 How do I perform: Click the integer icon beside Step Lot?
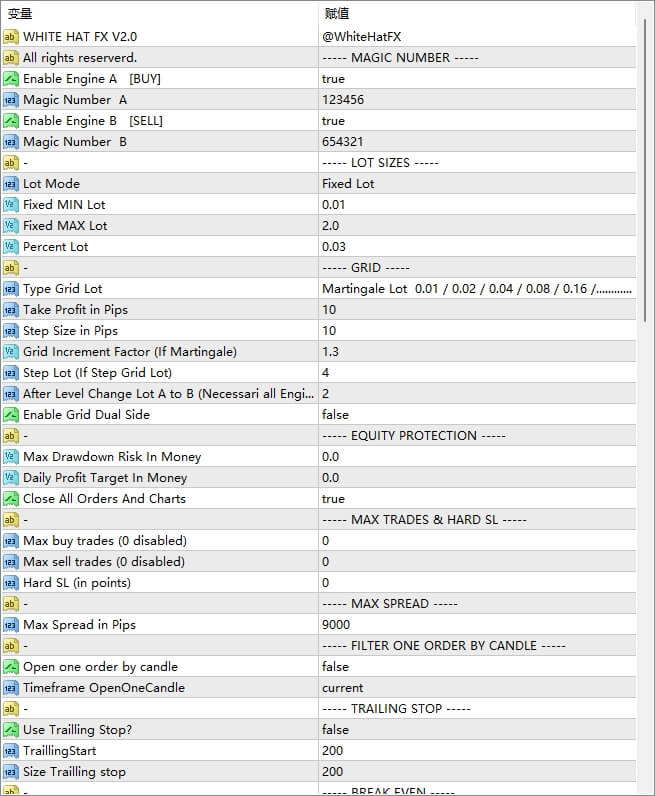click(x=10, y=373)
